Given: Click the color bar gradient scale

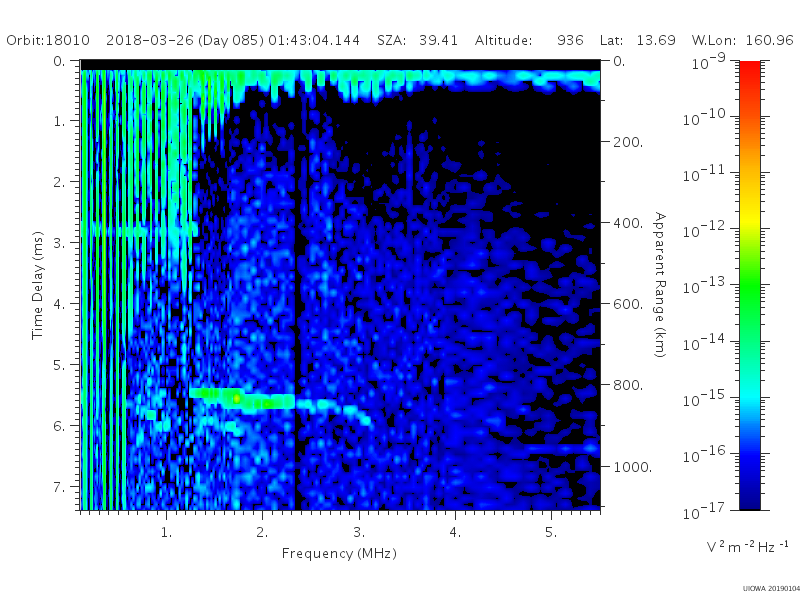Looking at the screenshot, I should [749, 285].
